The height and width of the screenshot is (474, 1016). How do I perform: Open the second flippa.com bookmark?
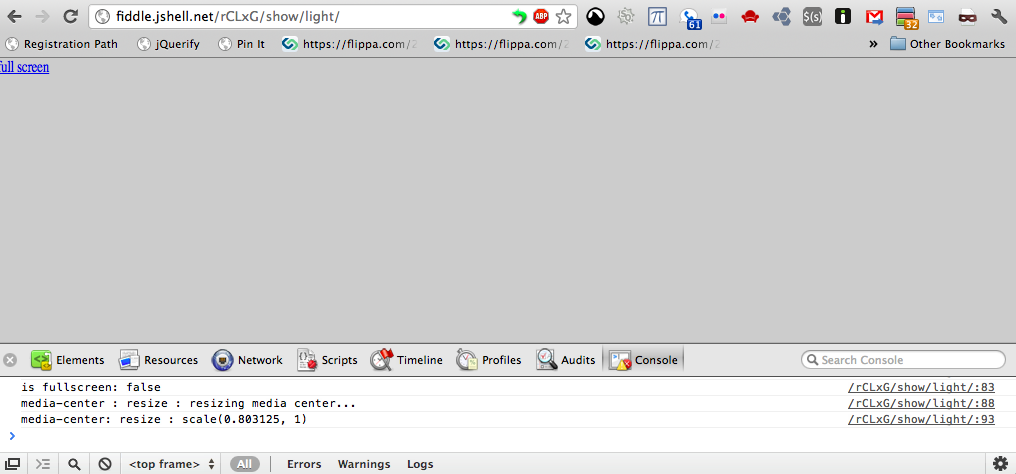[x=502, y=44]
